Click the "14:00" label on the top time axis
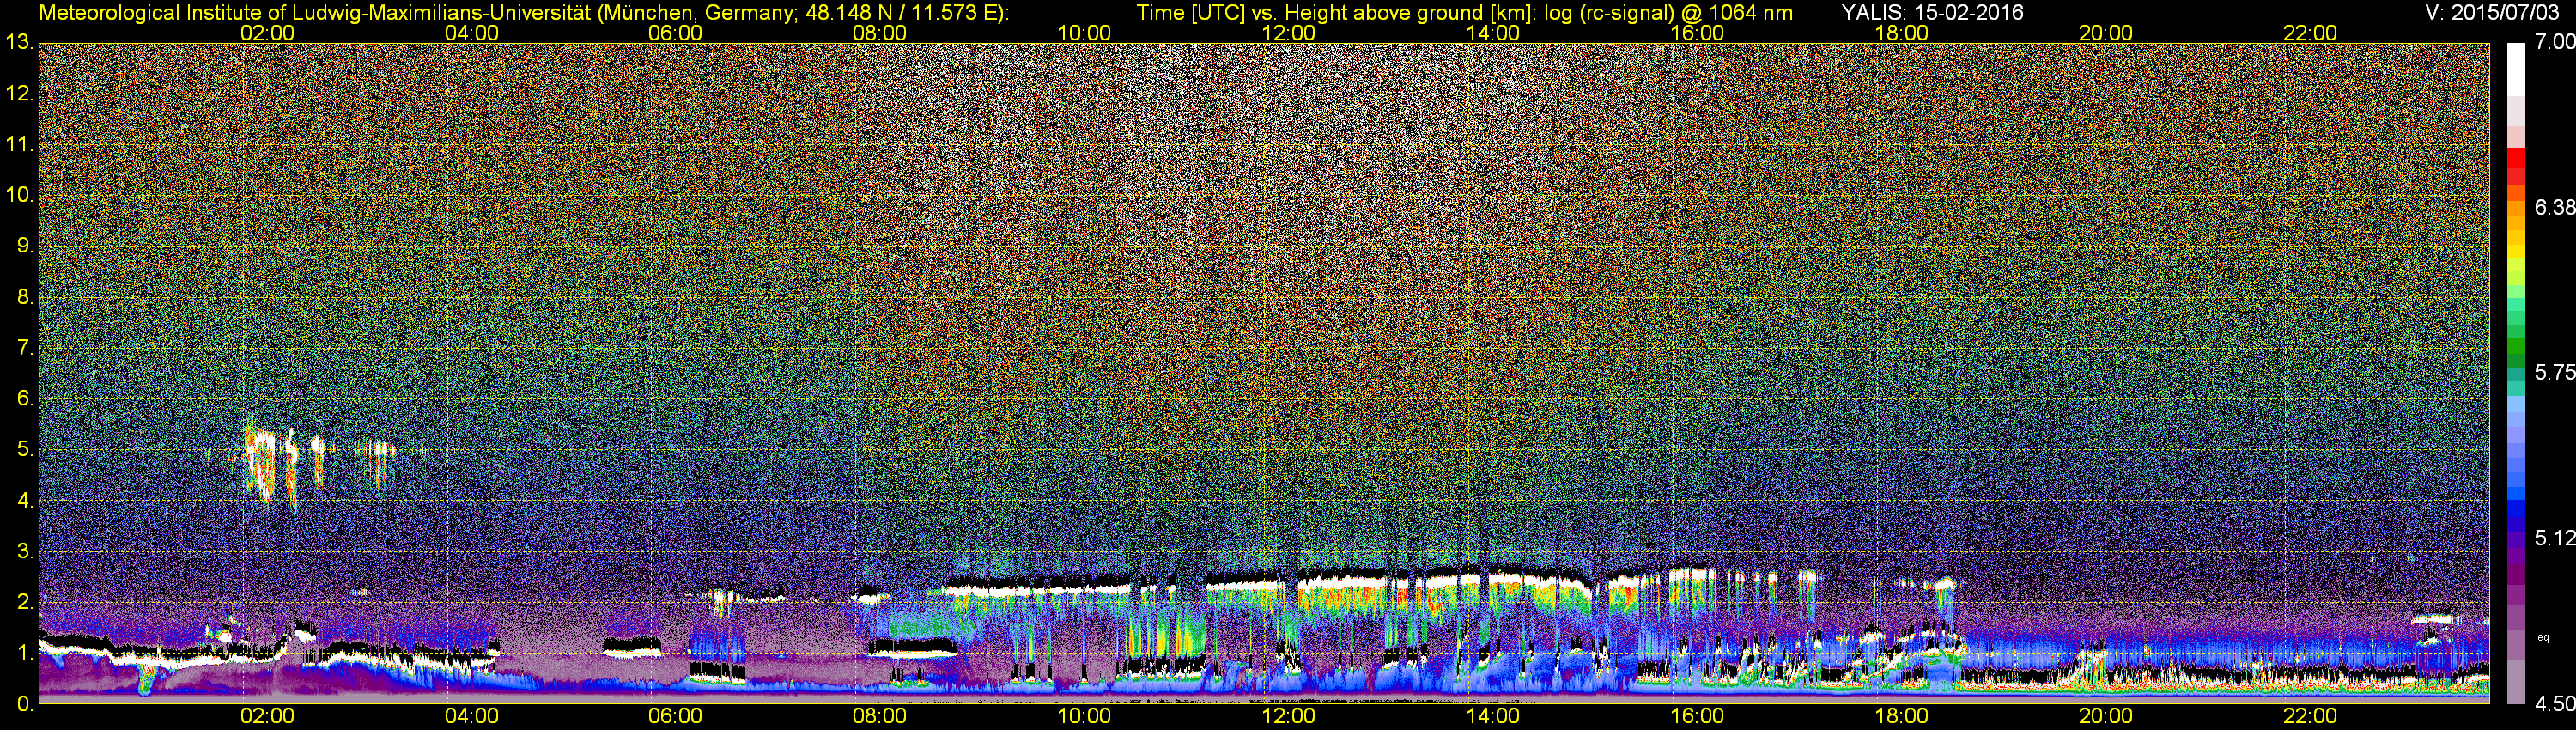 1492,33
